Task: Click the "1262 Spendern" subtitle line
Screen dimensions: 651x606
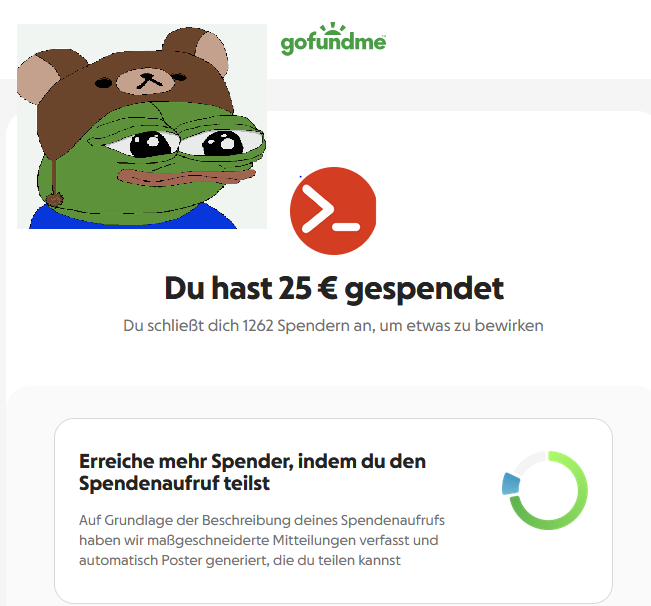Action: (333, 326)
